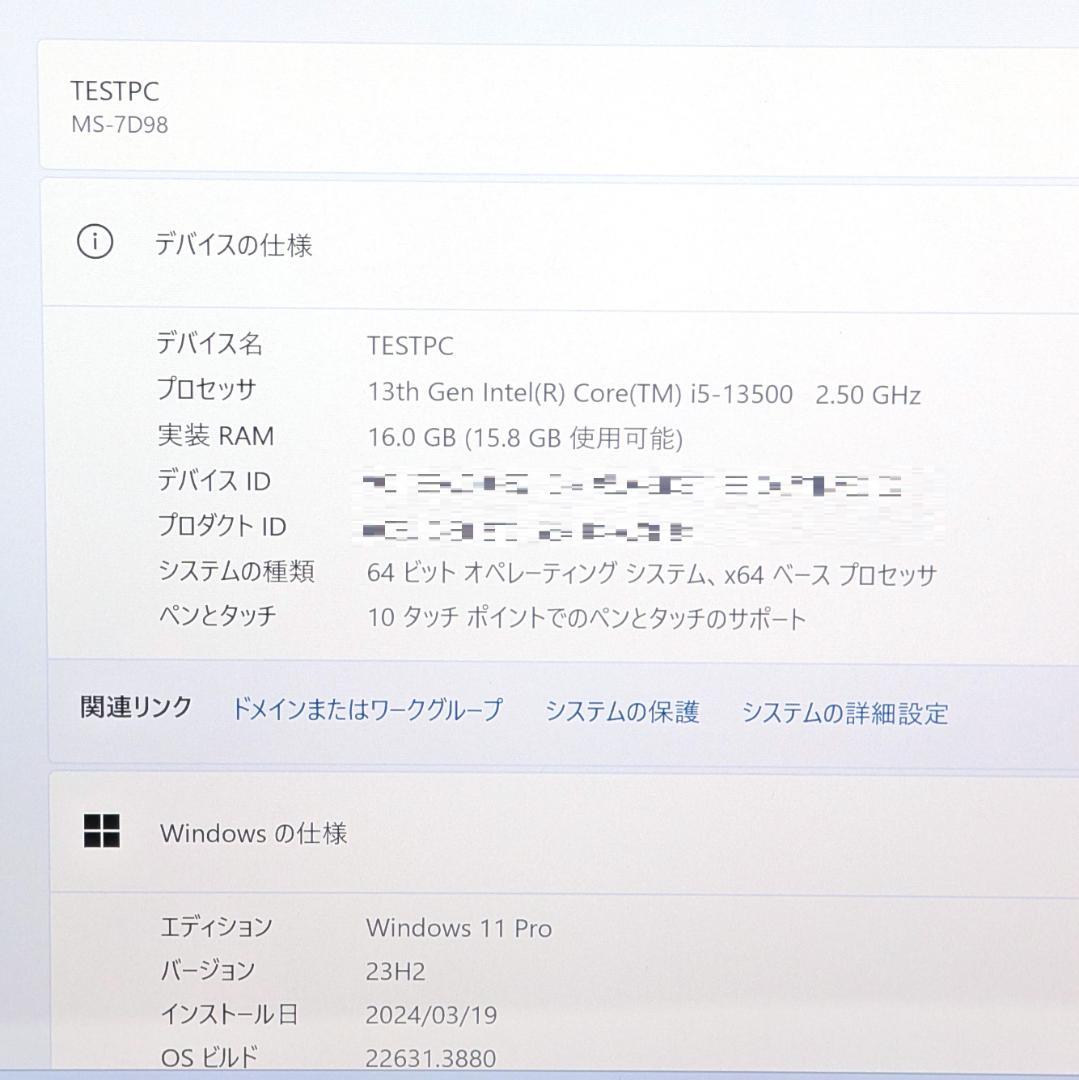Click the ペンとタッチ label

[x=218, y=614]
